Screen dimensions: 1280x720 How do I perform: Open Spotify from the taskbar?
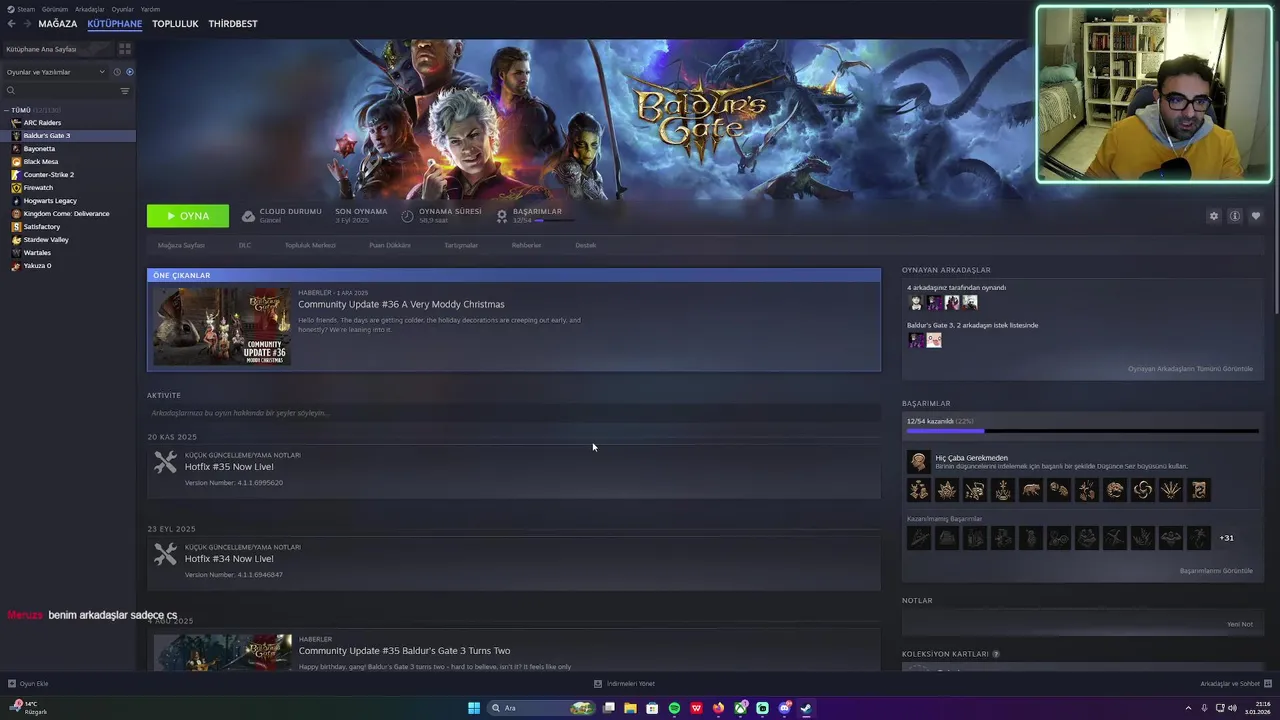[x=674, y=708]
